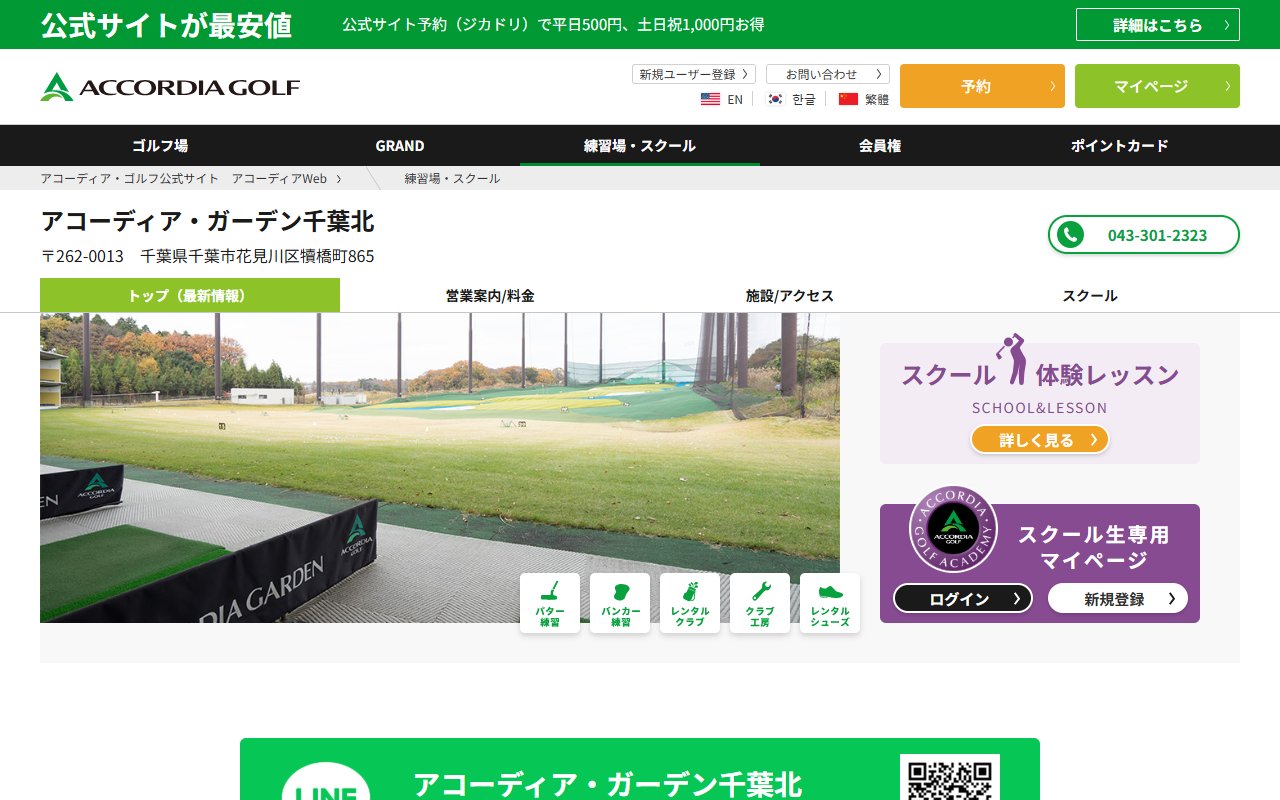Viewport: 1280px width, 800px height.
Task: Click the Accordia Golf logo
Action: (170, 87)
